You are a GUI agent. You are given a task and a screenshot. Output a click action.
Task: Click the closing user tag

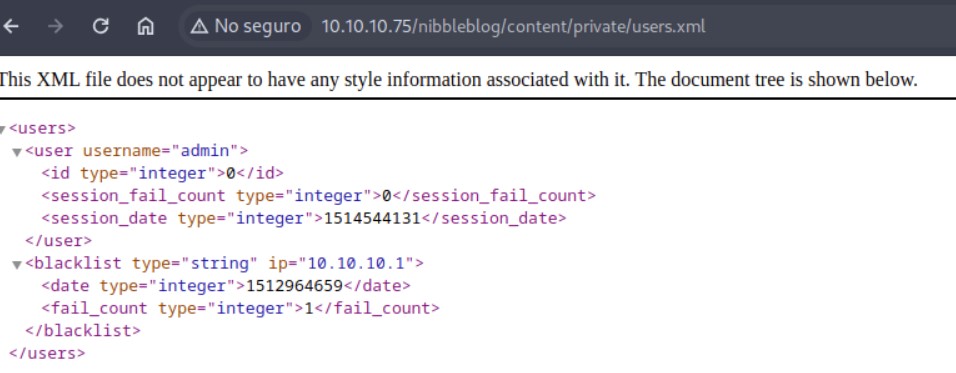pyautogui.click(x=59, y=241)
